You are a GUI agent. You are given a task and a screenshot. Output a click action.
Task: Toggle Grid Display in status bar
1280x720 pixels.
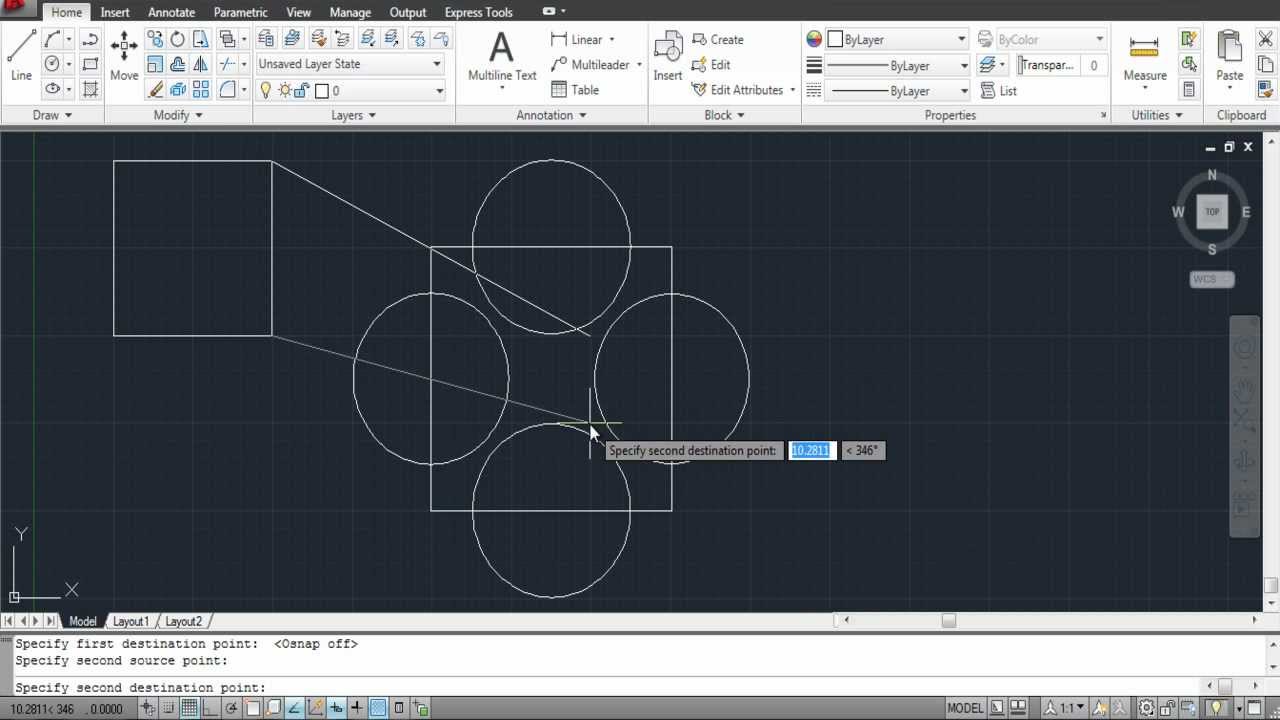tap(189, 708)
